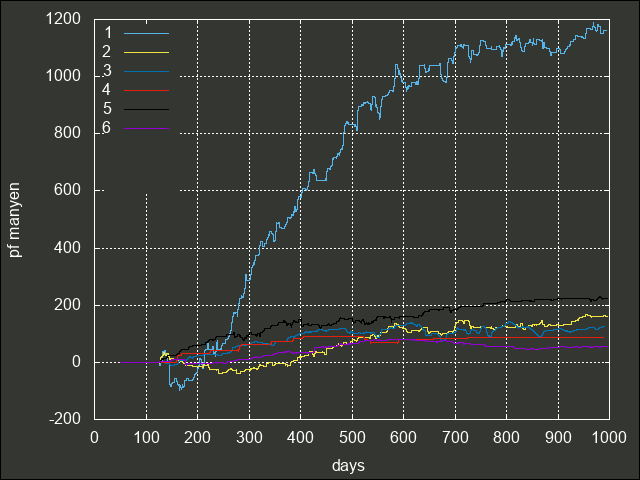This screenshot has width=640, height=480.
Task: Click x-axis tick label '300'
Action: tap(249, 438)
